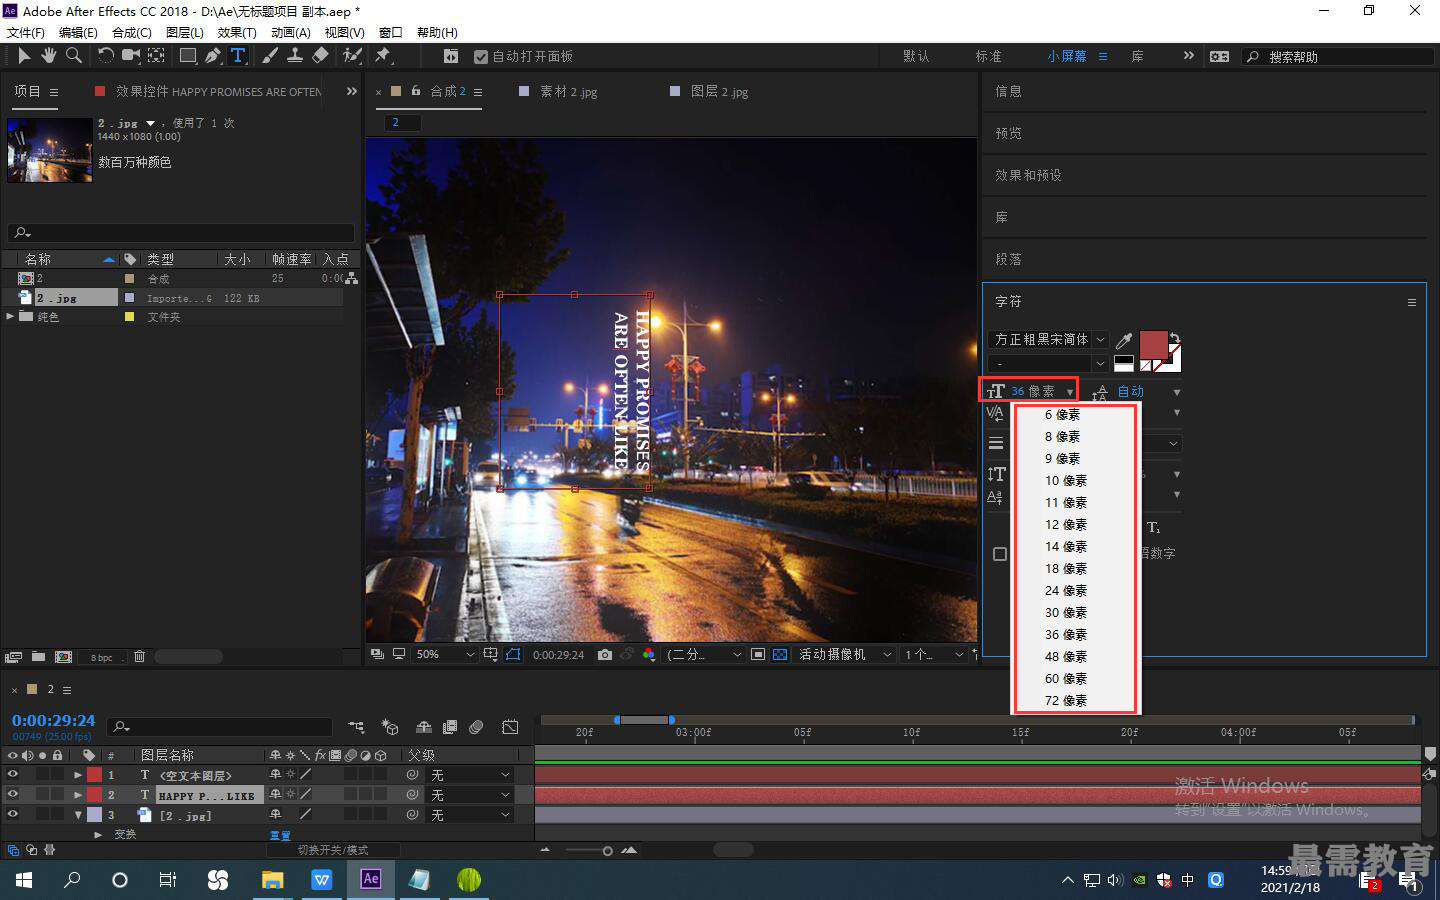The height and width of the screenshot is (900, 1440).
Task: Open parent dropdown for layer 1
Action: [471, 775]
